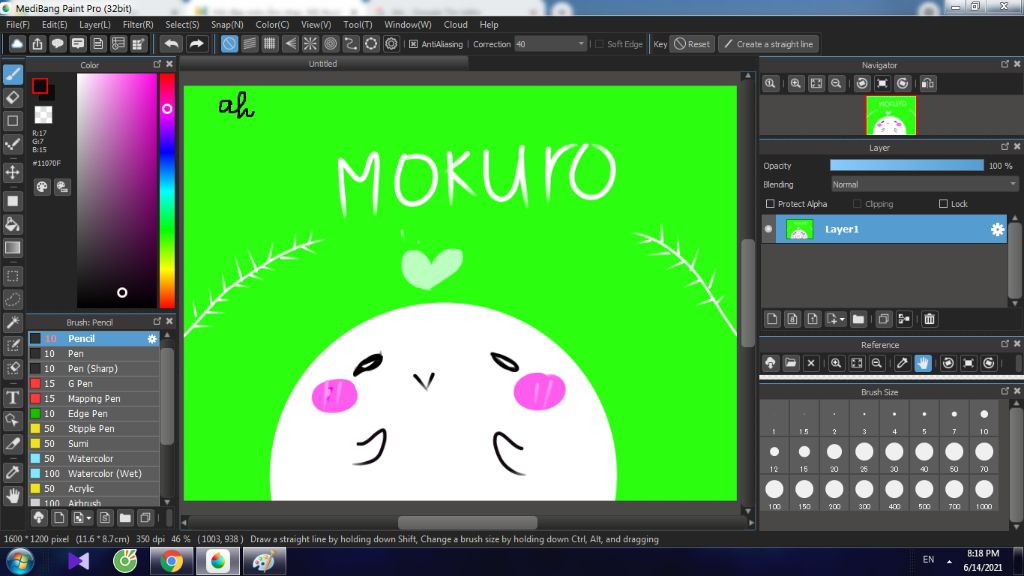The width and height of the screenshot is (1024, 576).
Task: Select the Gradient tool
Action: (x=12, y=248)
